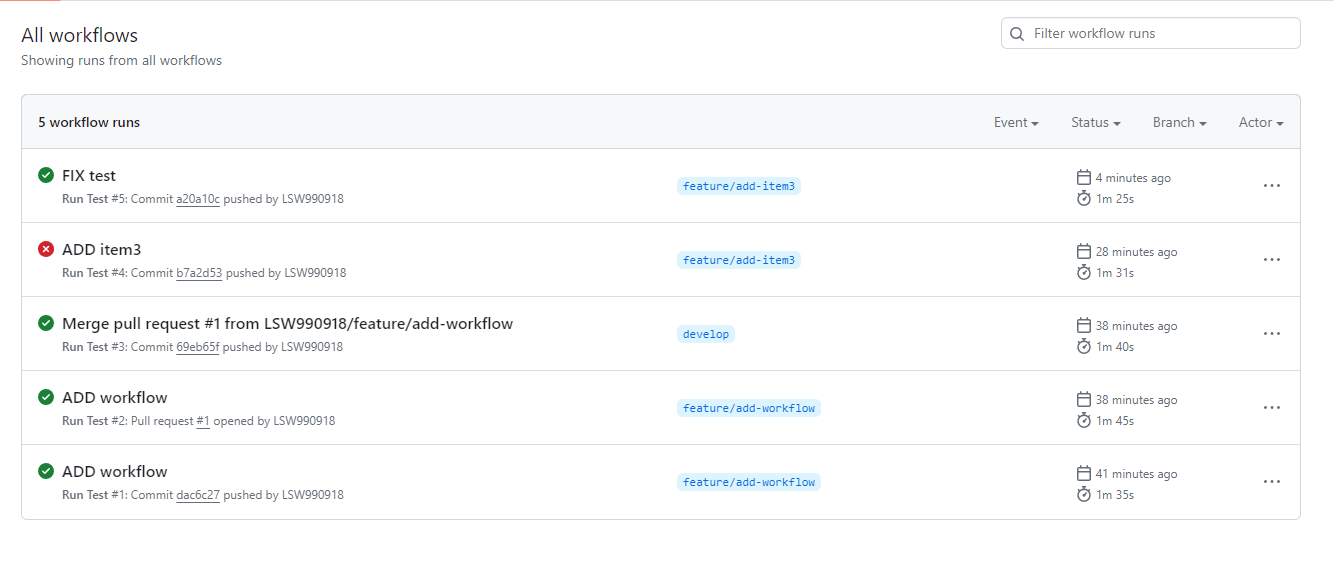1334x561 pixels.
Task: Open commit dac6c27 link
Action: (198, 495)
